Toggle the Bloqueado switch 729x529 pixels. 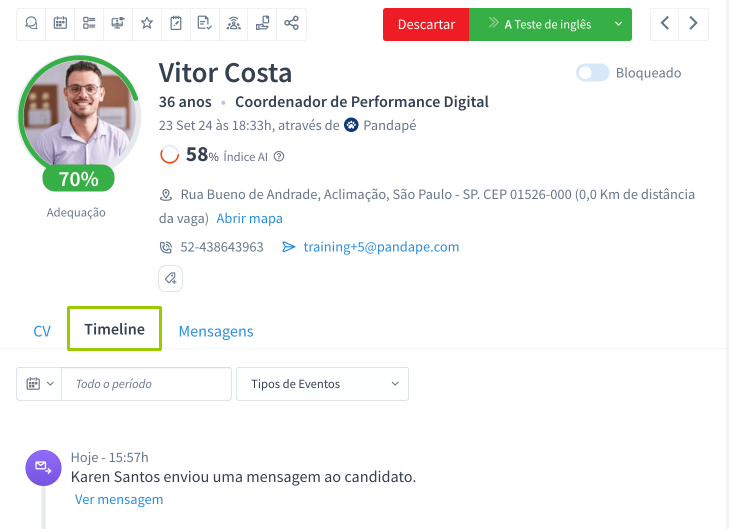pos(592,73)
